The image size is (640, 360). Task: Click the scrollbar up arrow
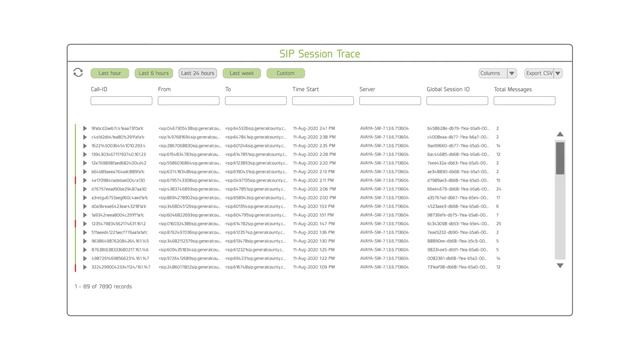pos(560,134)
